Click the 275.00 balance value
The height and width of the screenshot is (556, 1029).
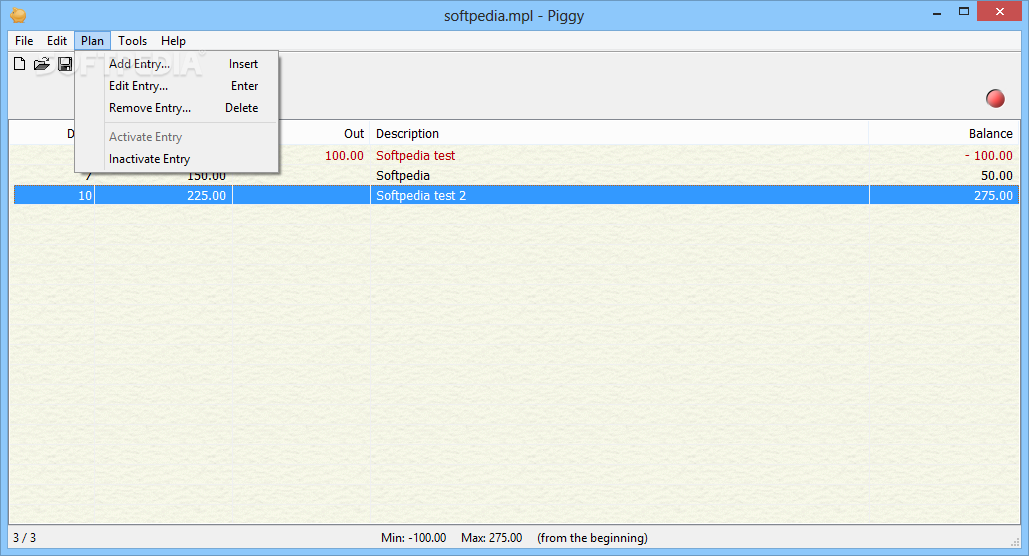(994, 196)
